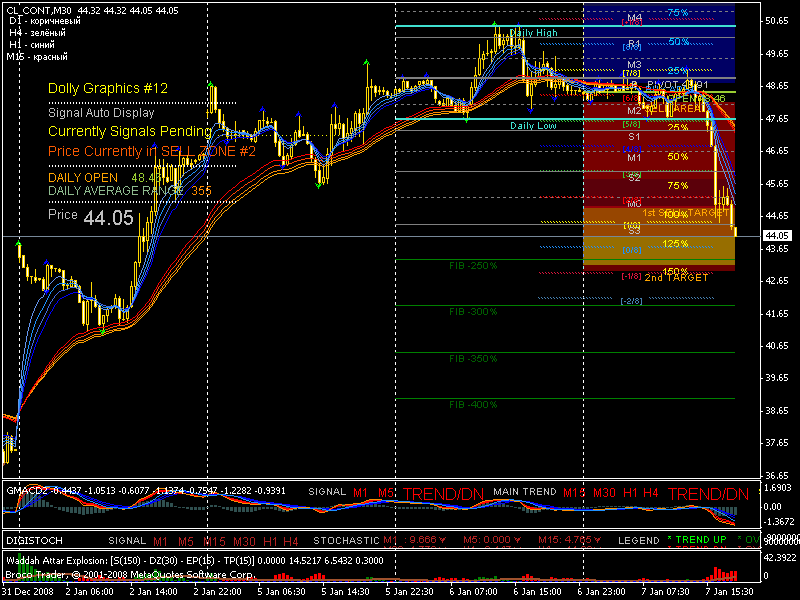
Task: Click the FIB -250% level label
Action: pyautogui.click(x=473, y=266)
